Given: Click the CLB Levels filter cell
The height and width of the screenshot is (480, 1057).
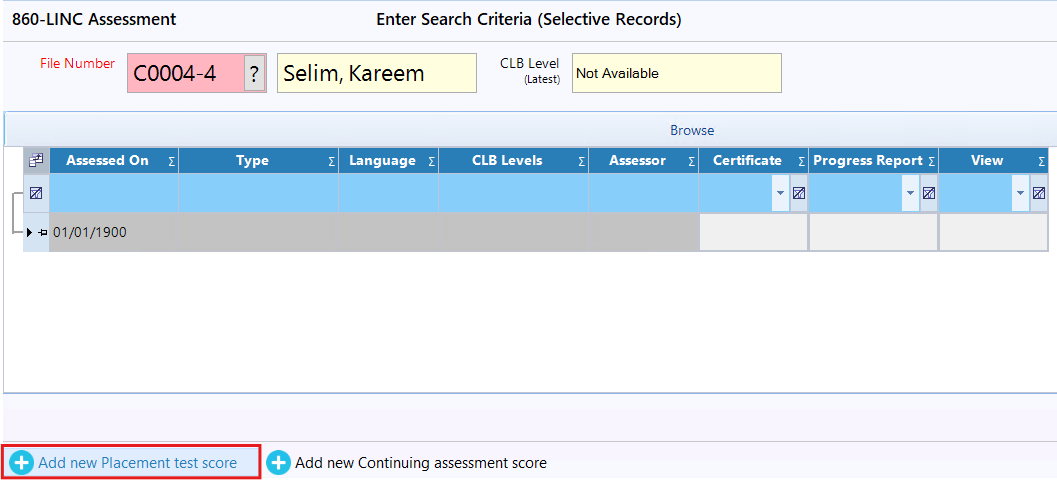Looking at the screenshot, I should click(514, 193).
